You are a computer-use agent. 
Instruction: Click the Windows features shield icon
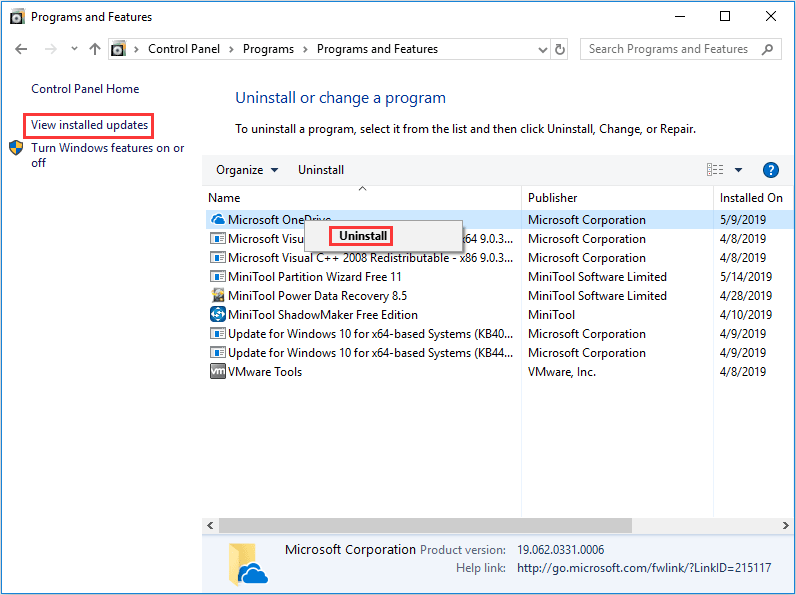[x=16, y=148]
